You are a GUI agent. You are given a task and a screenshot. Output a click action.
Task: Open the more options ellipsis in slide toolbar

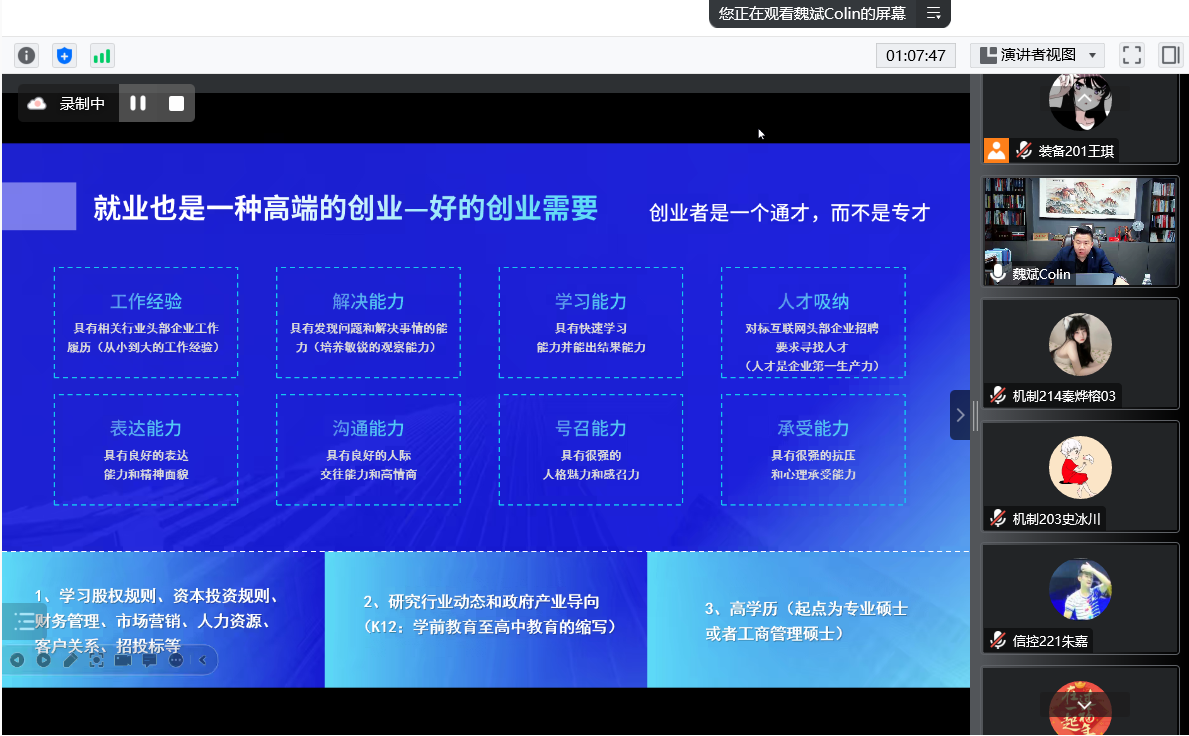click(x=176, y=660)
